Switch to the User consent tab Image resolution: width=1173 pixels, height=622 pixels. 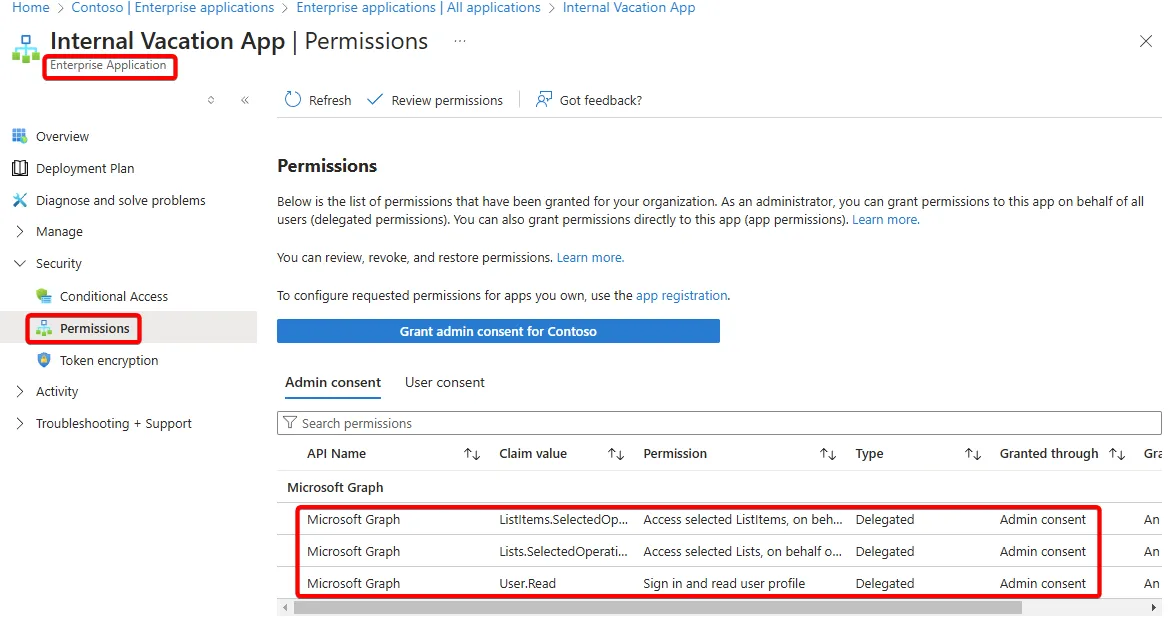click(x=444, y=382)
